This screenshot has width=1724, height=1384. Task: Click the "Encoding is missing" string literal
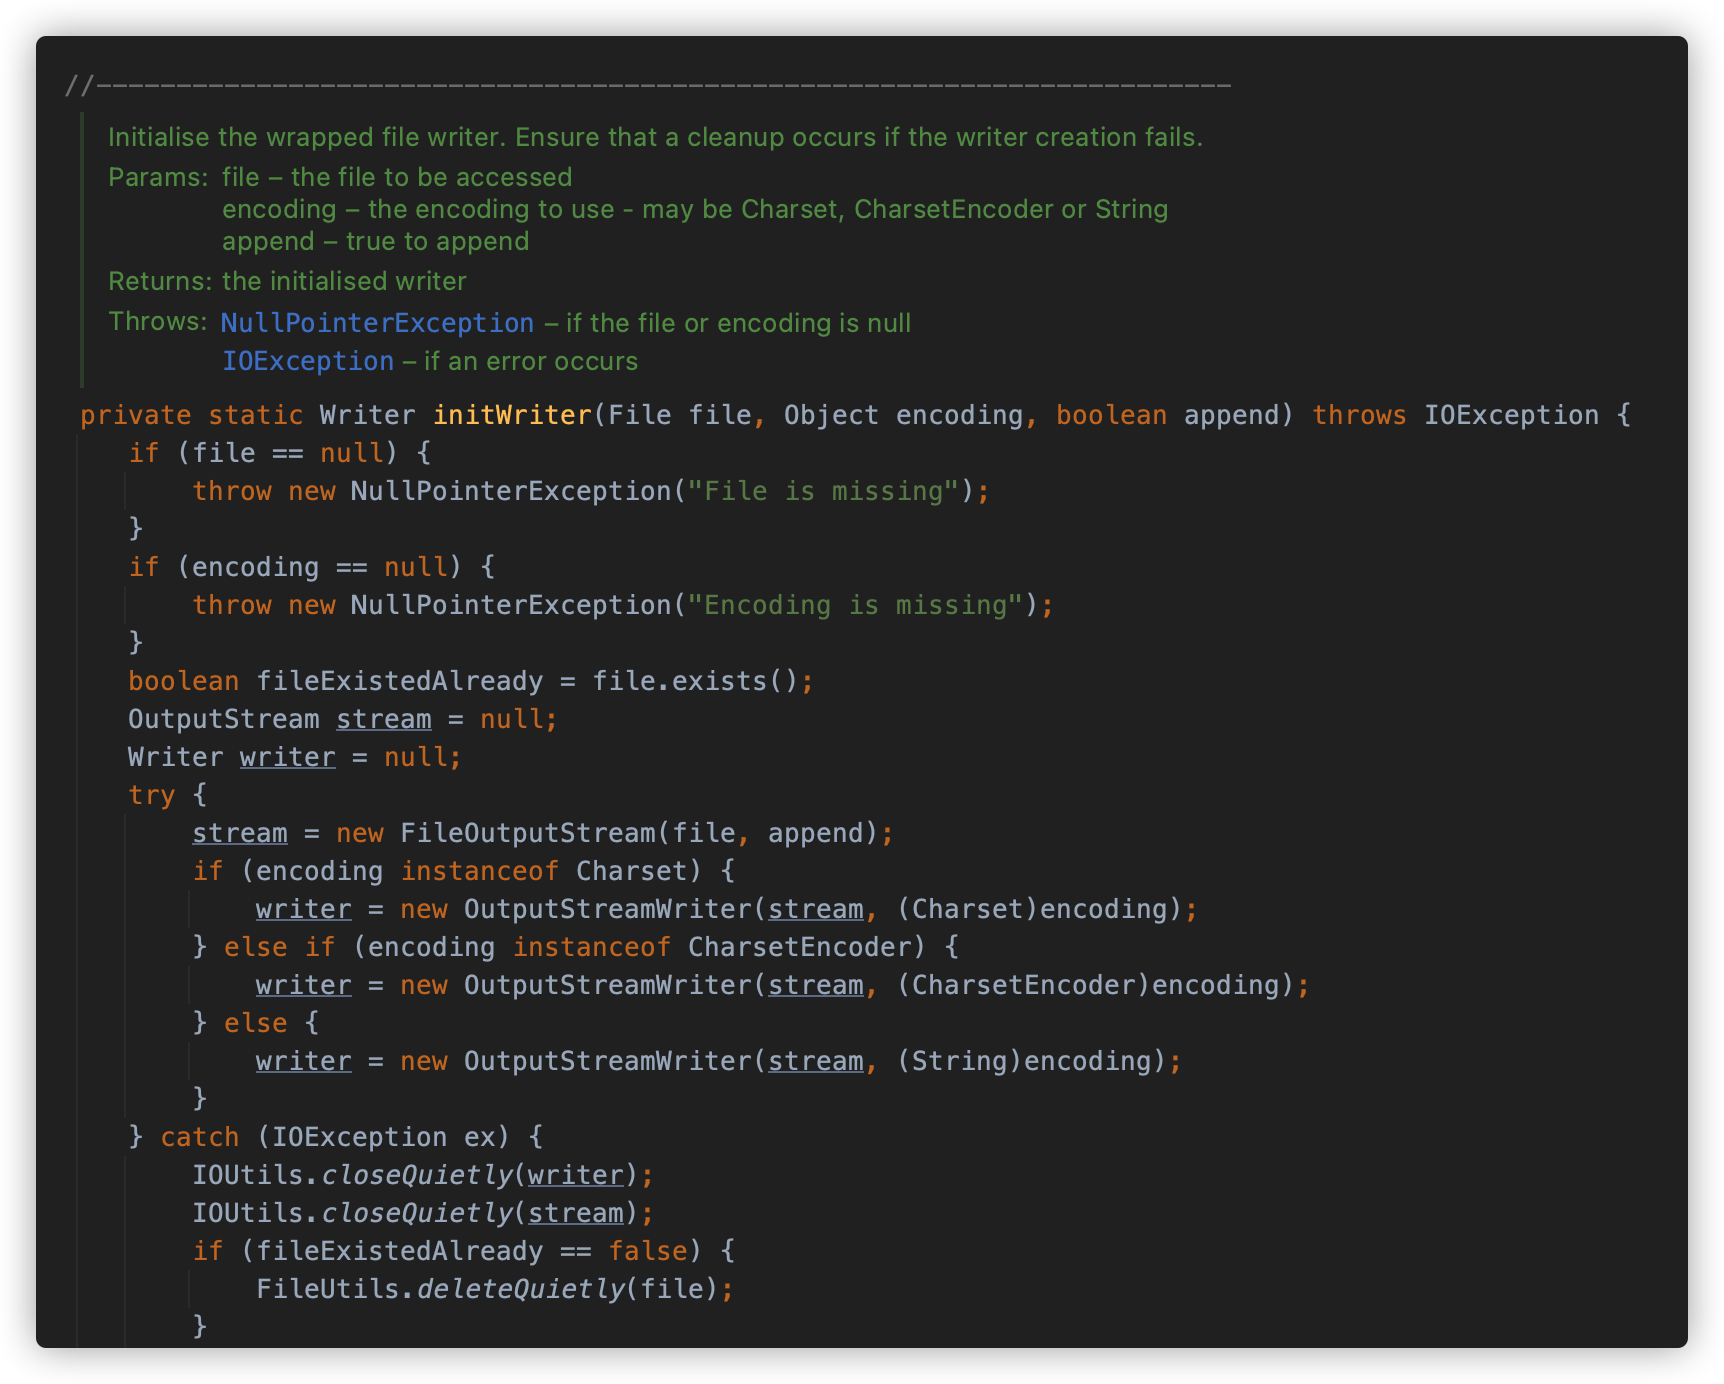pyautogui.click(x=856, y=605)
